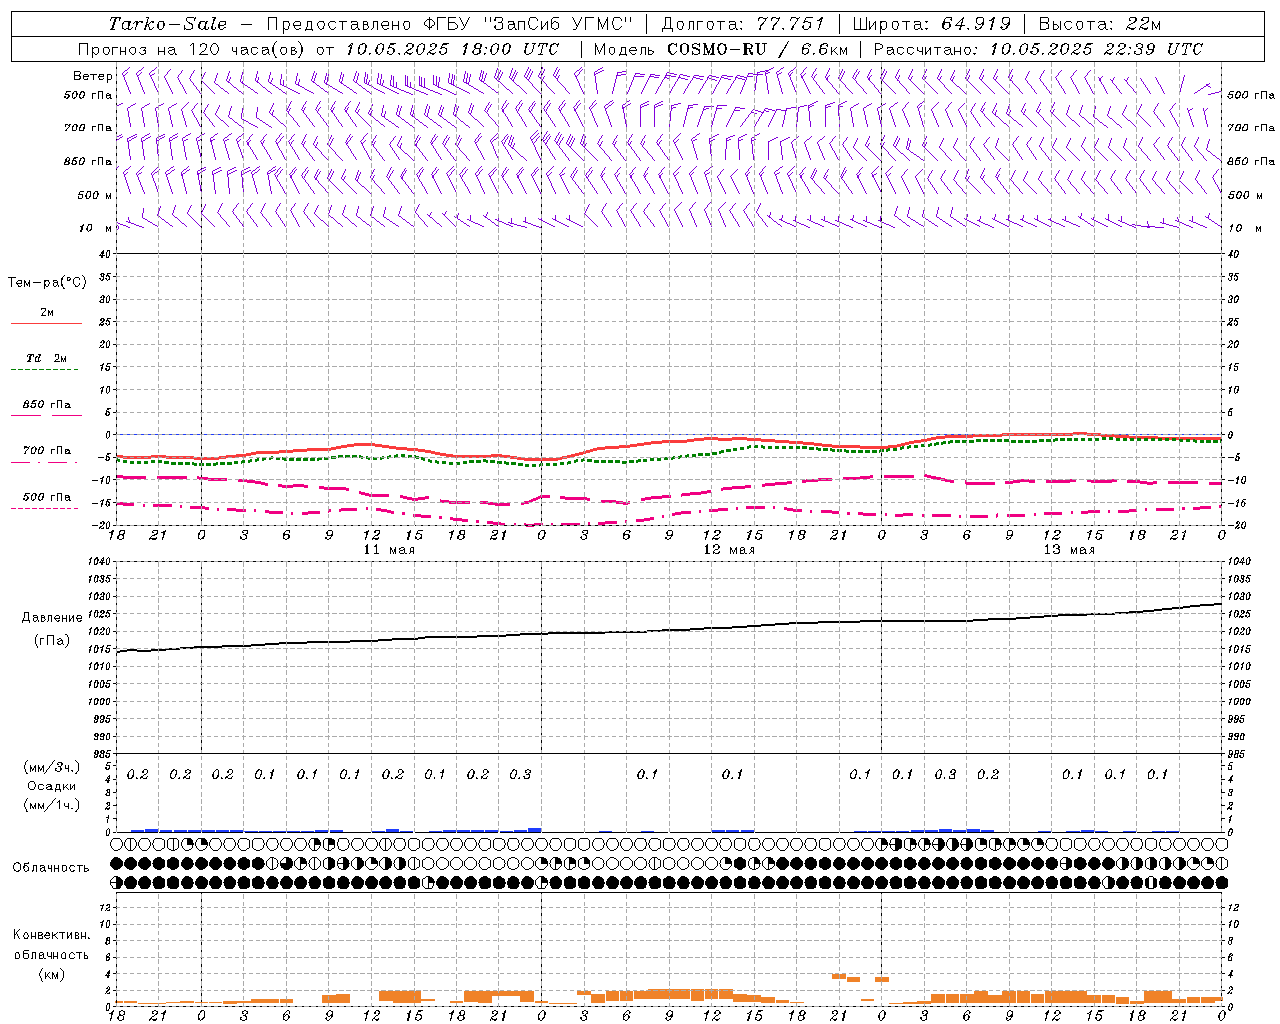Viewport: 1280px width, 1024px height.
Task: Click the Tarko-Sale station title
Action: [168, 24]
